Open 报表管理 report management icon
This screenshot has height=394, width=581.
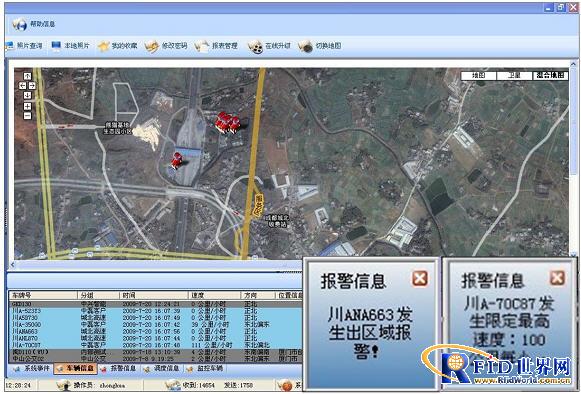click(202, 46)
